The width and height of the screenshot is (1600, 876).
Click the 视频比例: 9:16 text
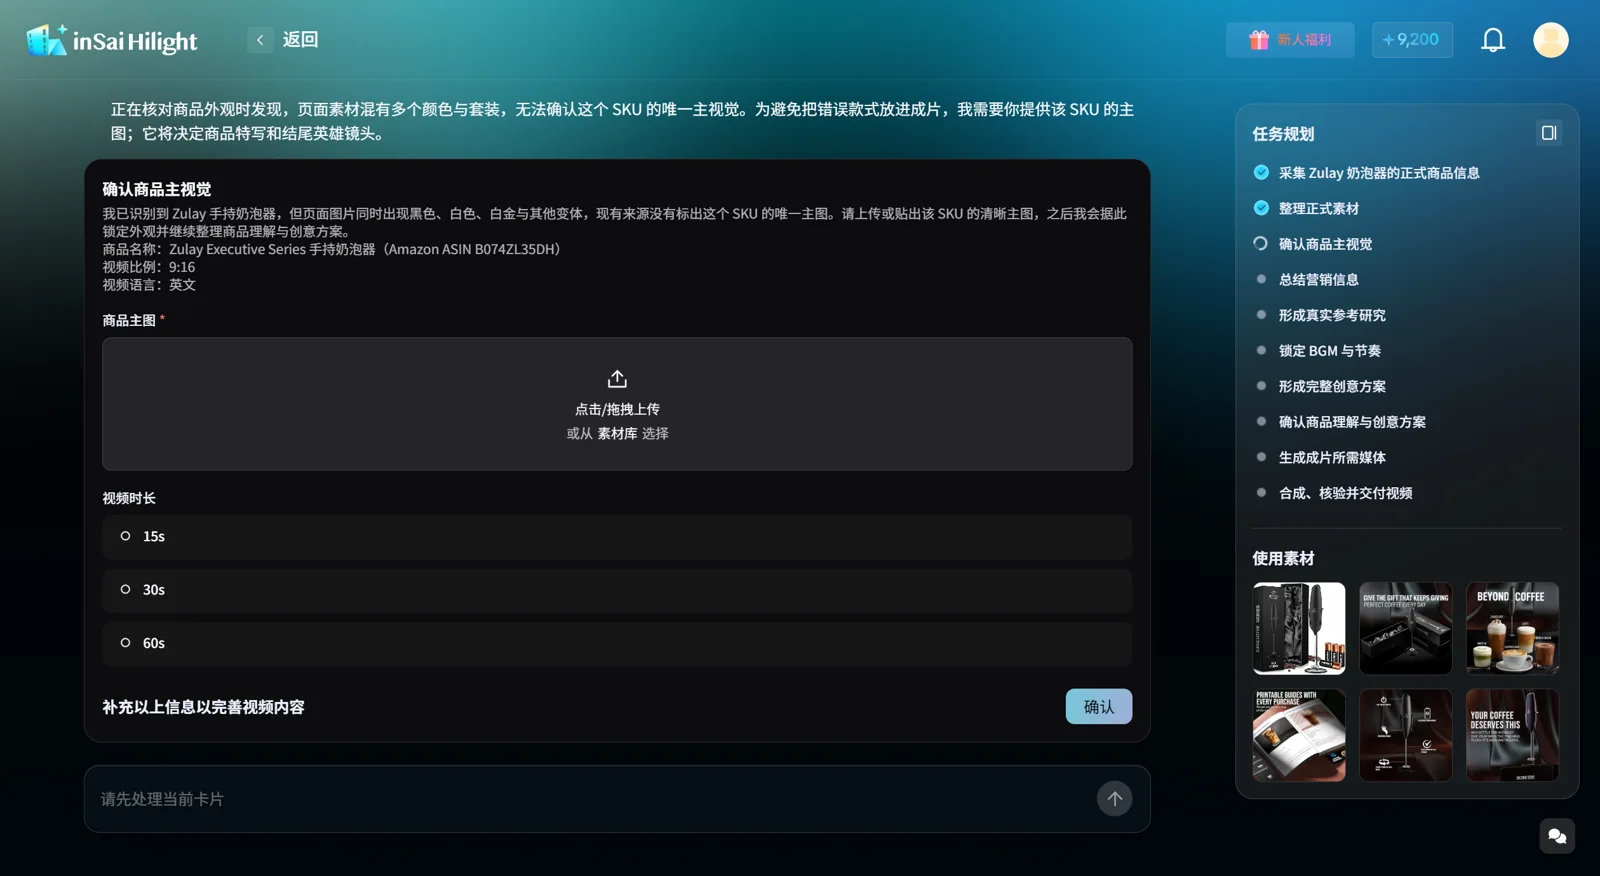(x=149, y=267)
